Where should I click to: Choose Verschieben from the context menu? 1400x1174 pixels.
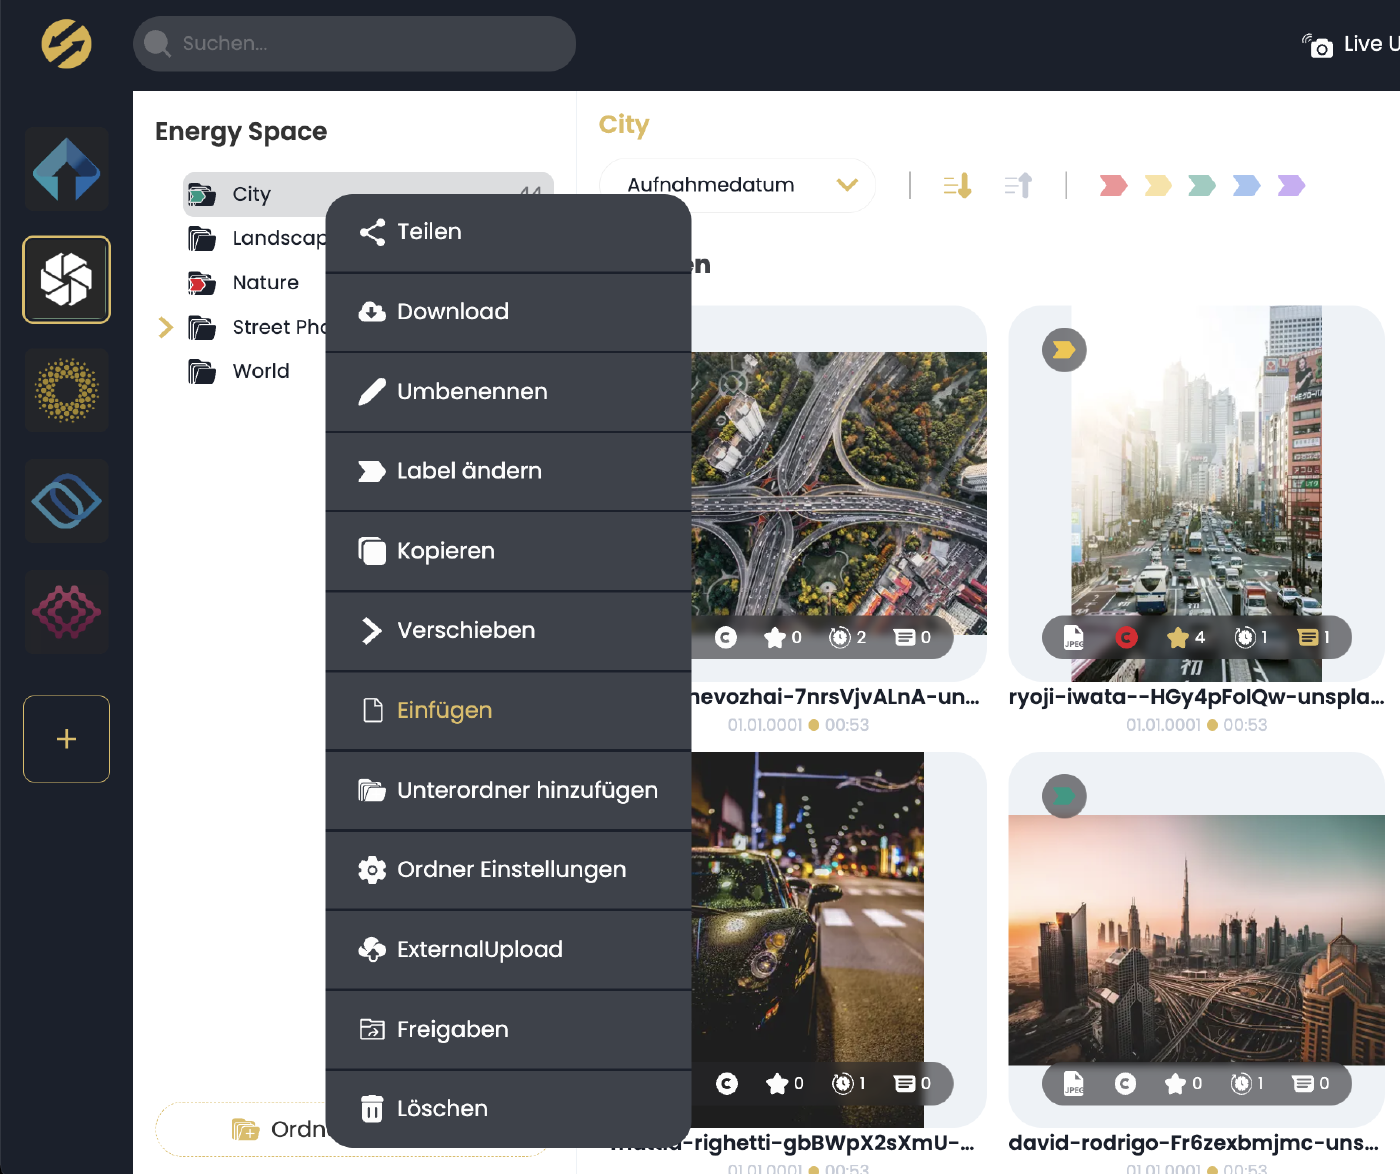tap(466, 630)
